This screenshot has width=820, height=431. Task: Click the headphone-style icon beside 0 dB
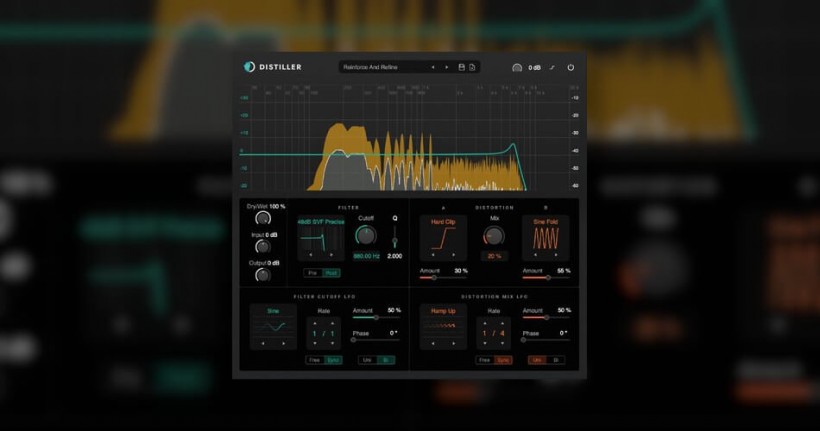pyautogui.click(x=517, y=67)
